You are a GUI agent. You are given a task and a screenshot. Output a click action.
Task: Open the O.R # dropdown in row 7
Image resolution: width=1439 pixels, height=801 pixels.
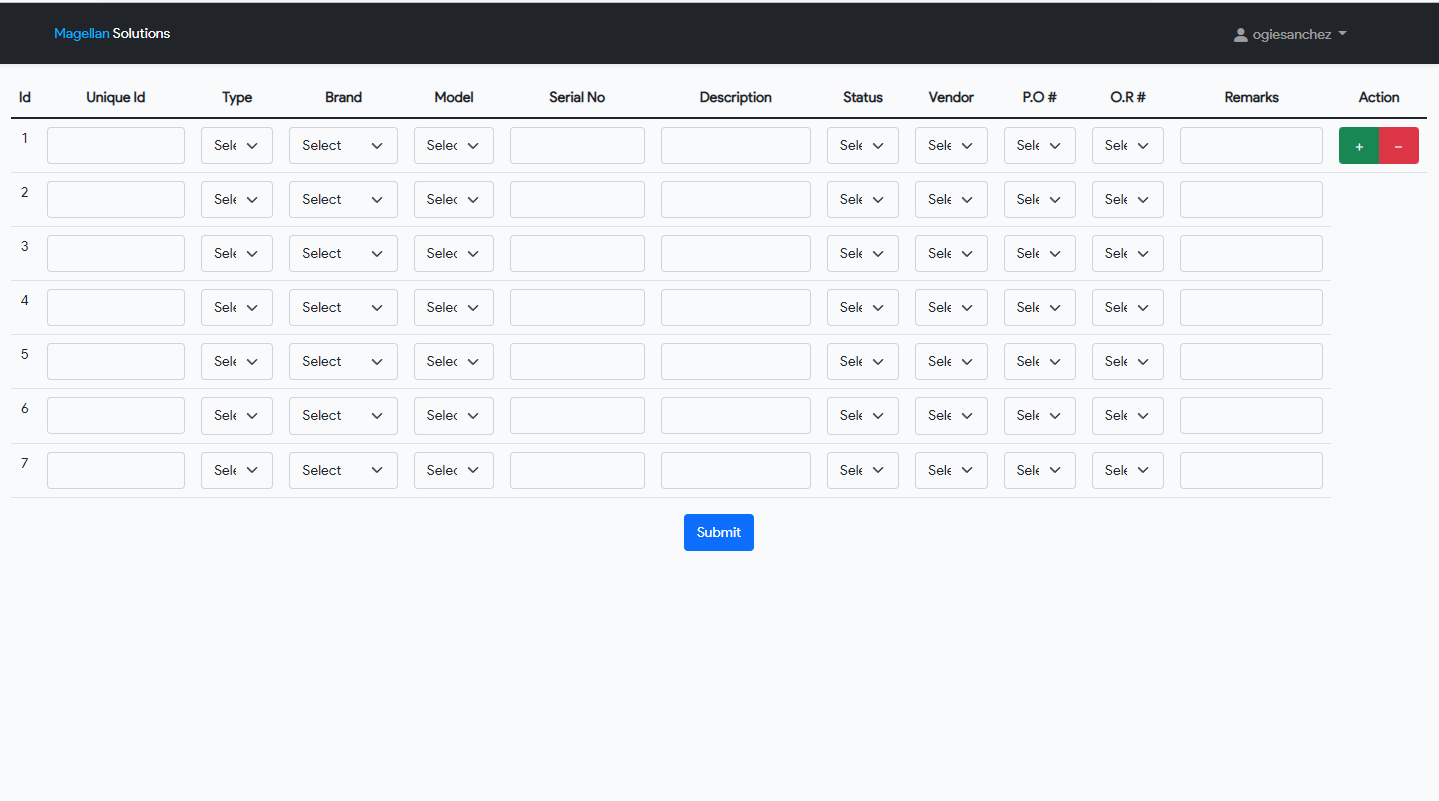click(x=1127, y=470)
